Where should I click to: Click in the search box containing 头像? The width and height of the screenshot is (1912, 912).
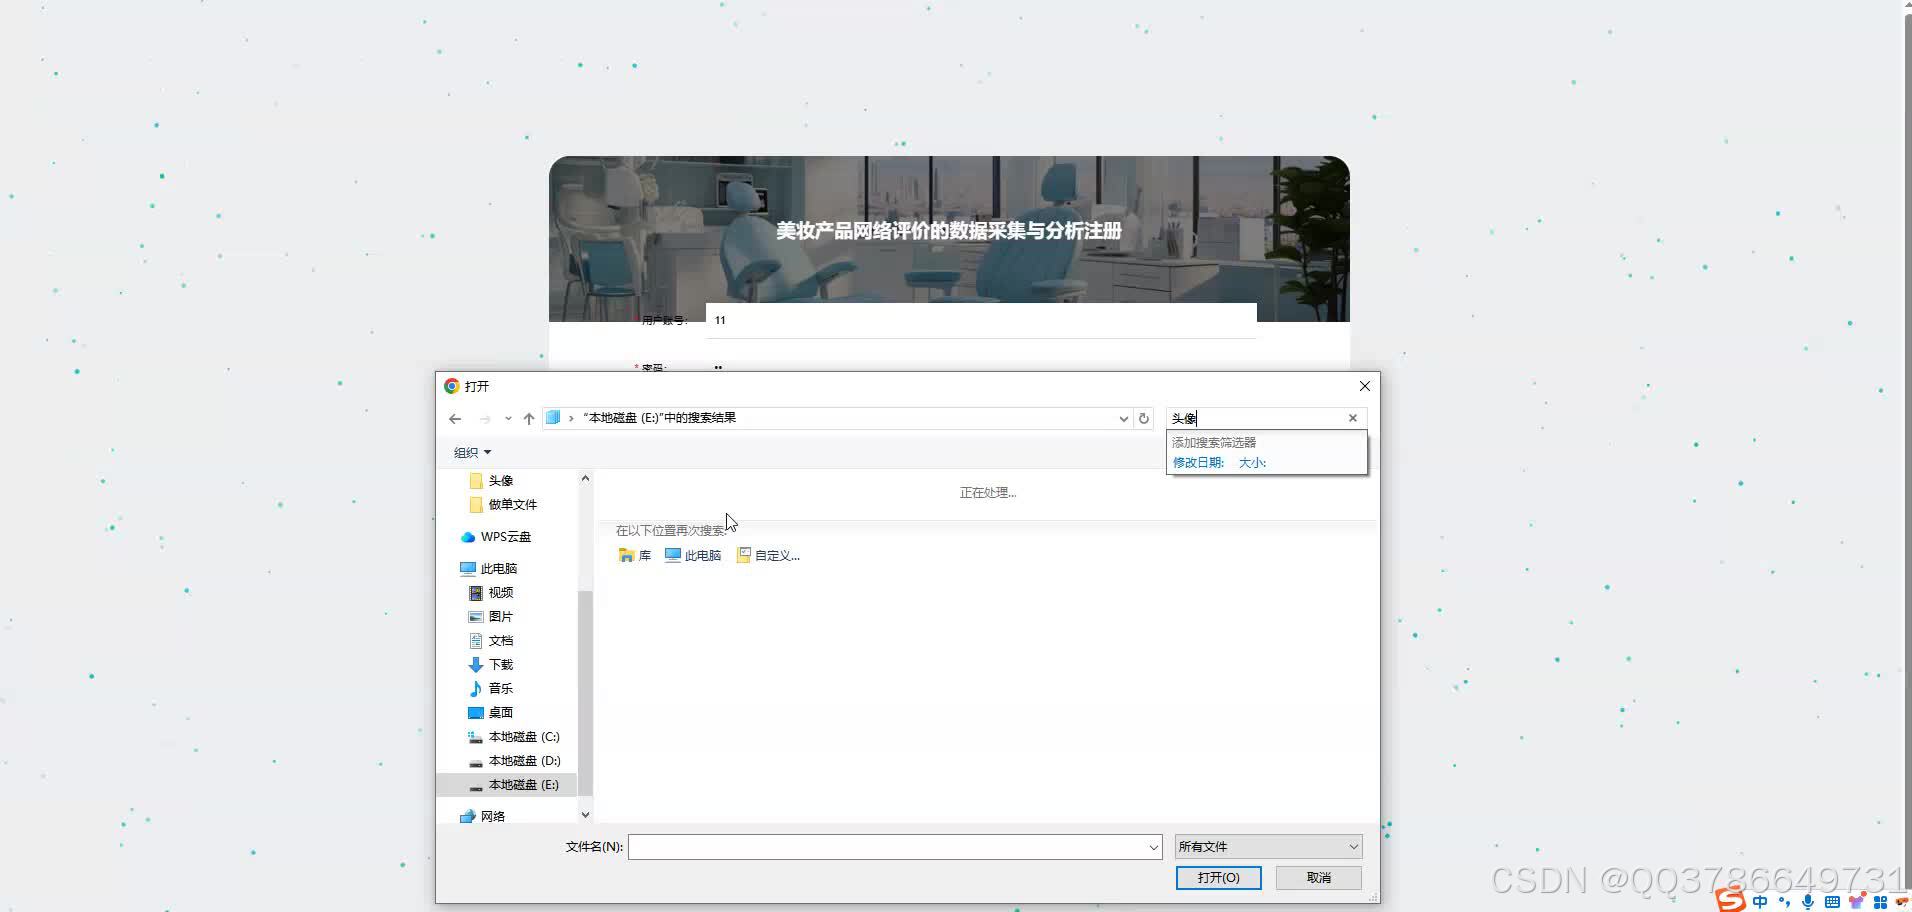click(x=1256, y=418)
